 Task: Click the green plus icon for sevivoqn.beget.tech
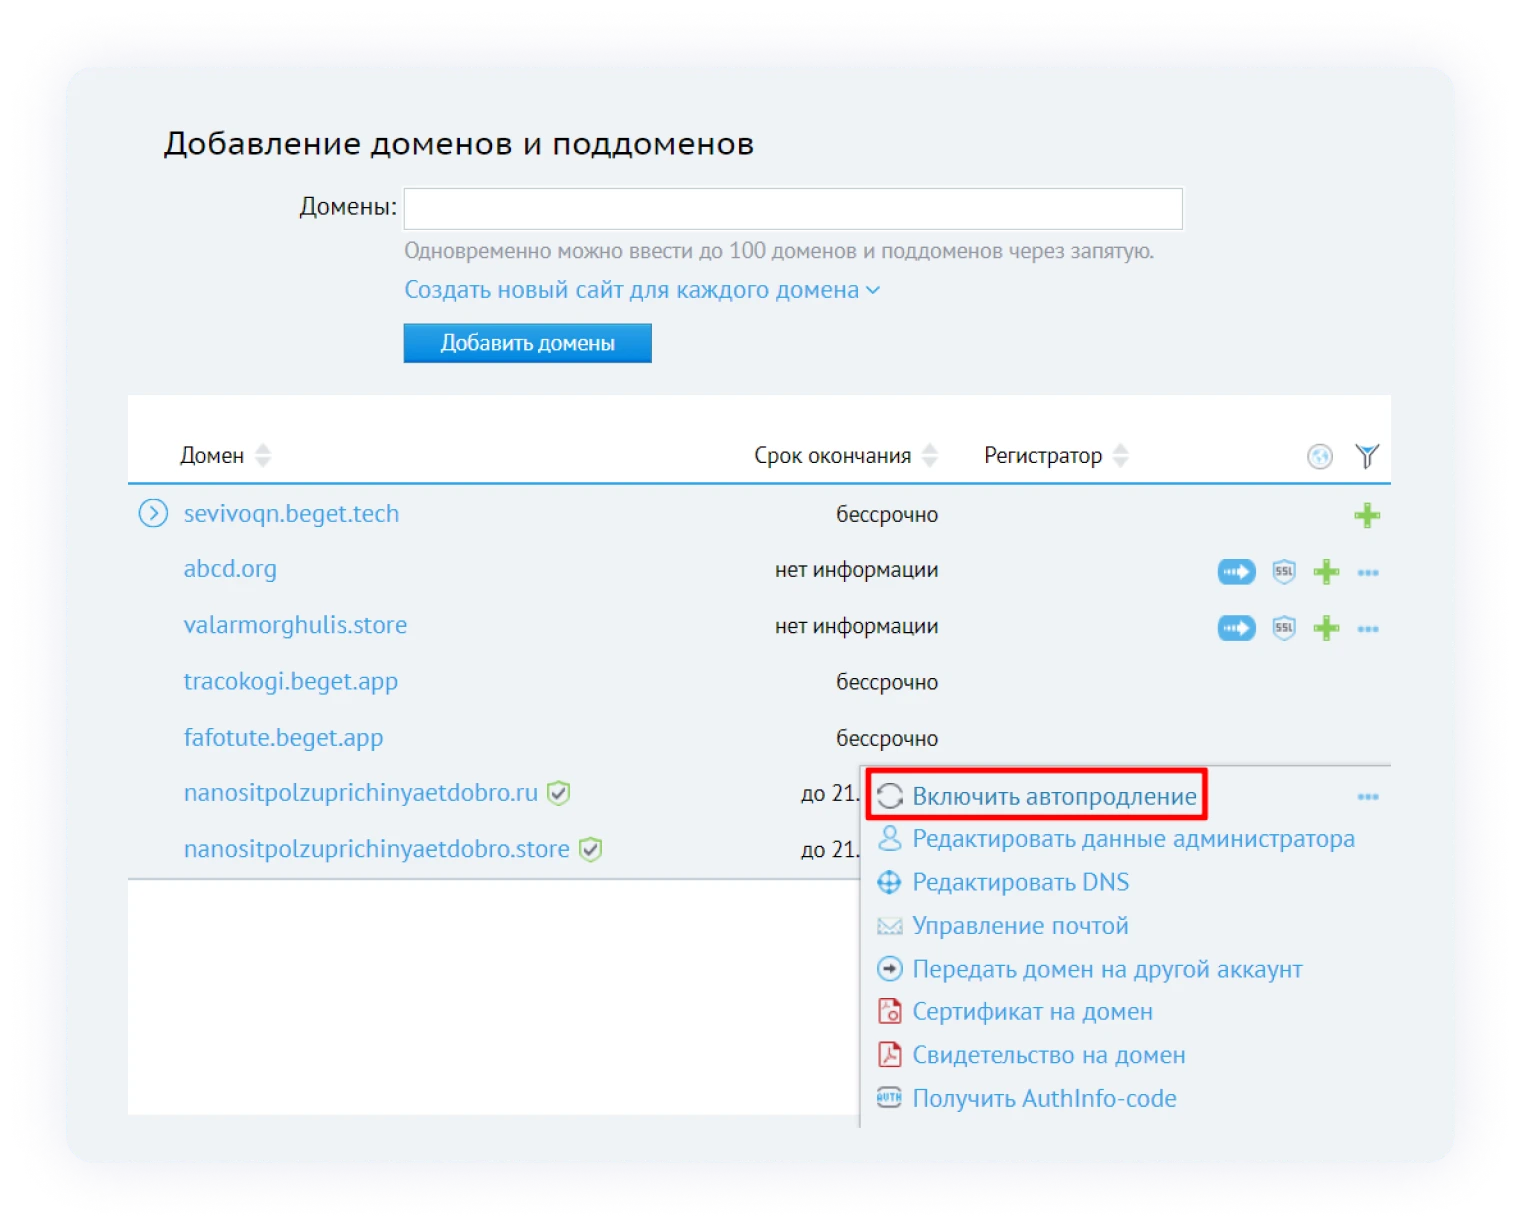click(1366, 515)
